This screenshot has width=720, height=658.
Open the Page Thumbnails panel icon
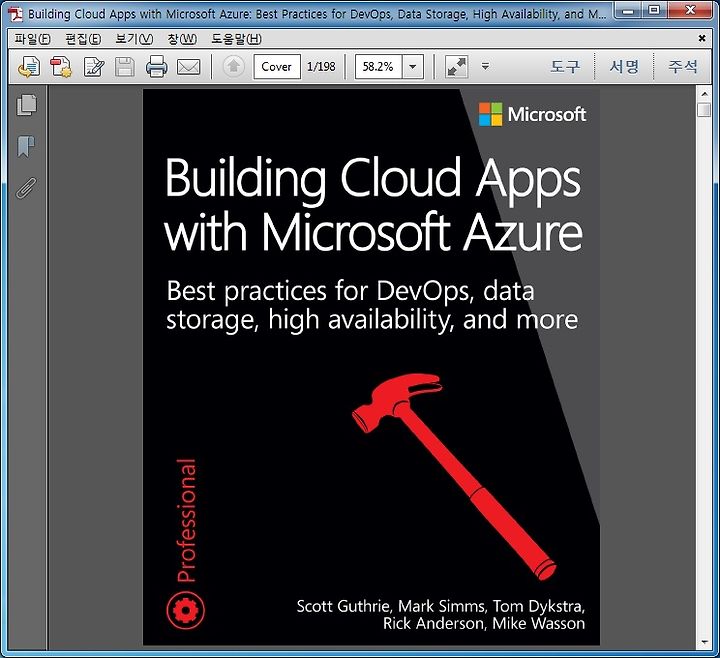27,105
